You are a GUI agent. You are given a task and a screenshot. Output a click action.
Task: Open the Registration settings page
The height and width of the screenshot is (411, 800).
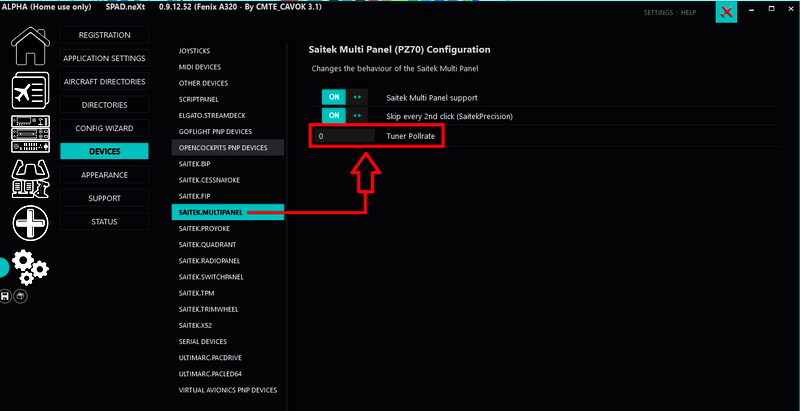[x=104, y=35]
